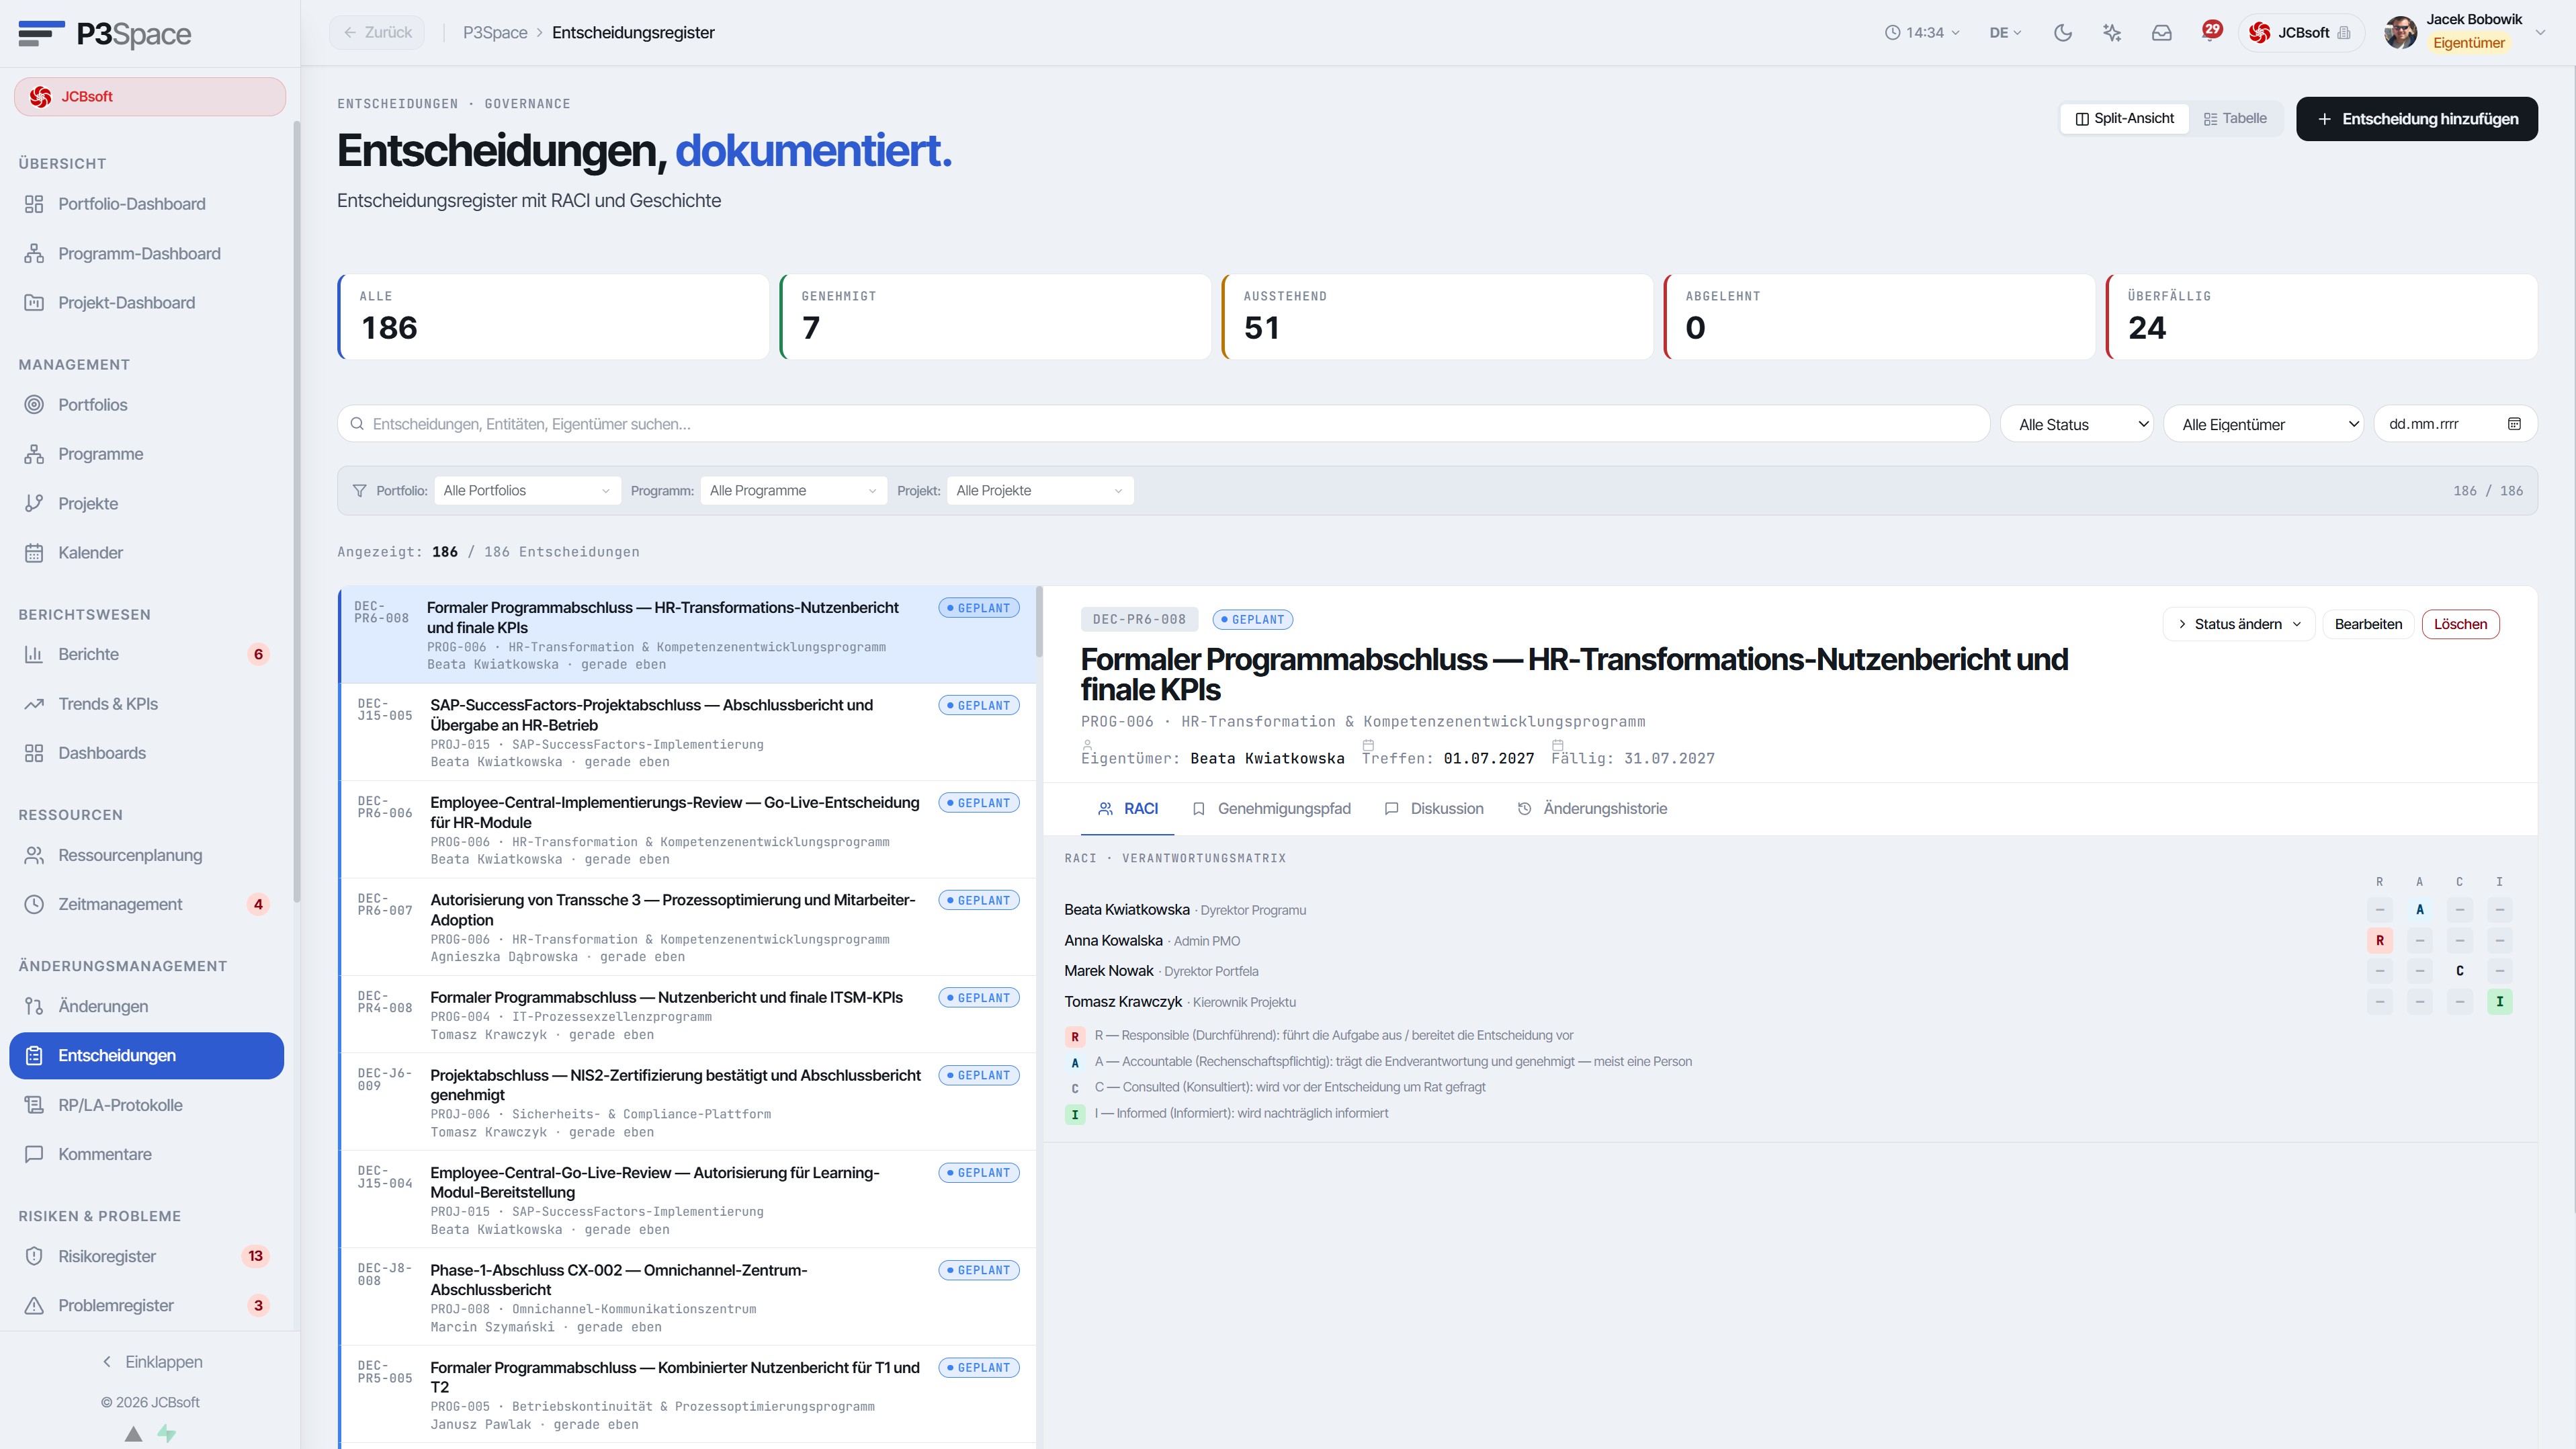Click the triangle icon at sidebar bottom
Viewport: 2576px width, 1449px height.
tap(133, 1433)
